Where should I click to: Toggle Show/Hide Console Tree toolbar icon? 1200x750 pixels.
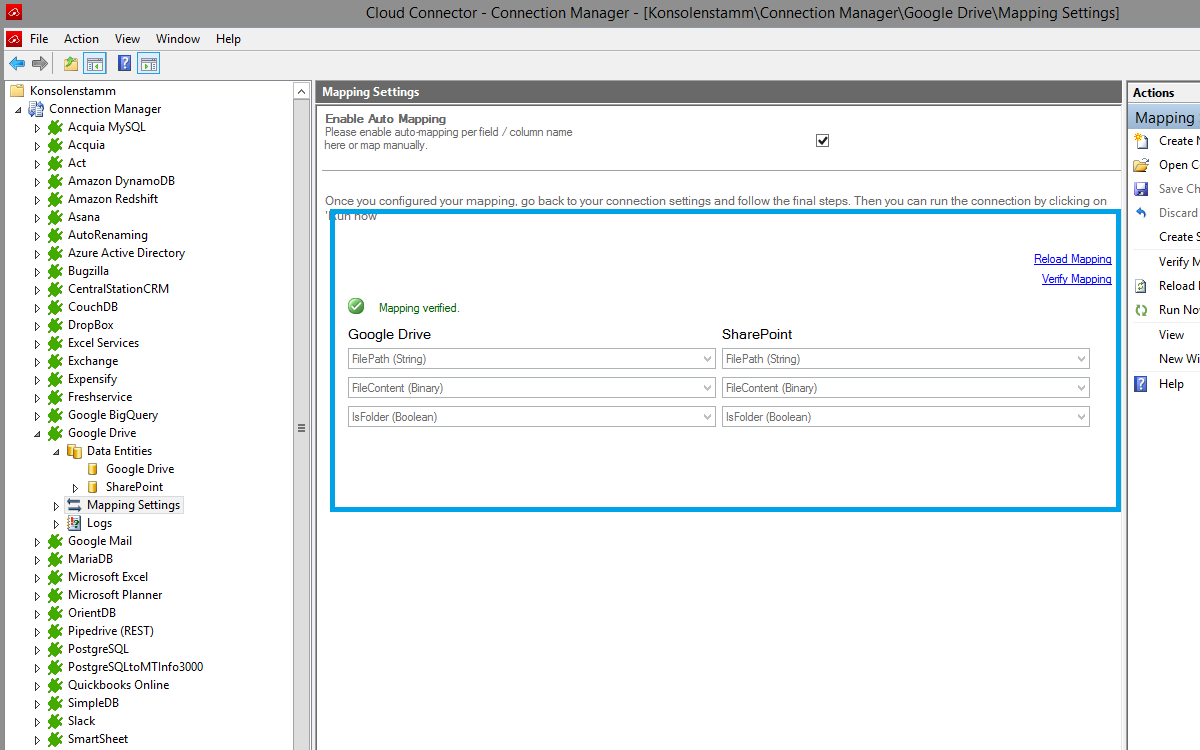[95, 64]
